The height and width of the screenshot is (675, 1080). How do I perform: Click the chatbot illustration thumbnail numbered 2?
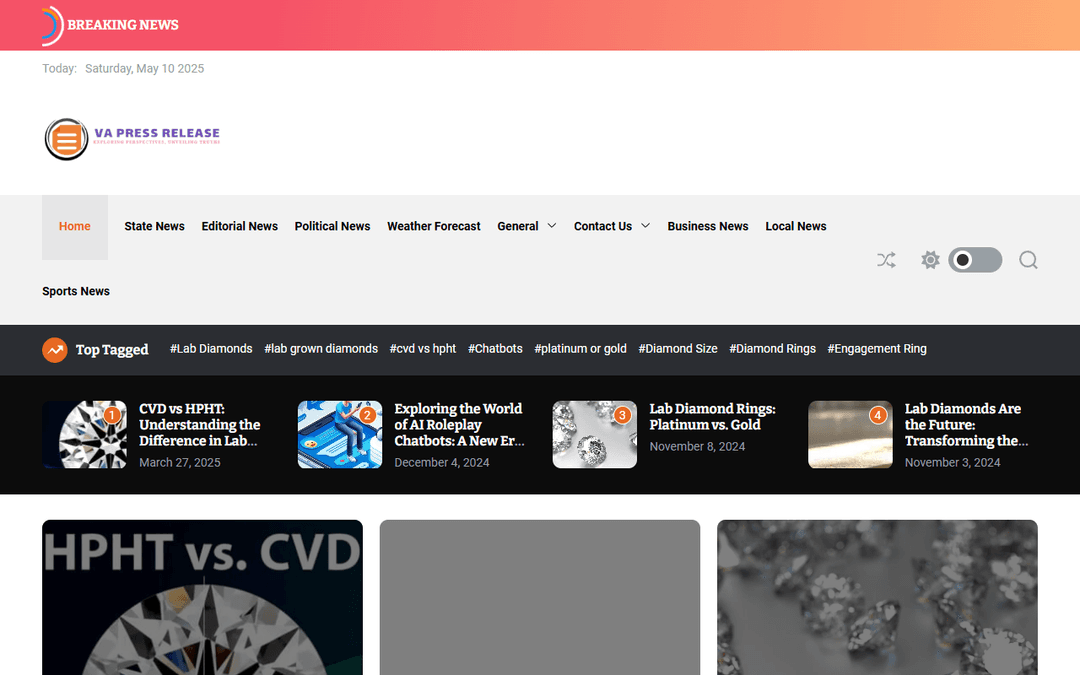click(x=340, y=435)
